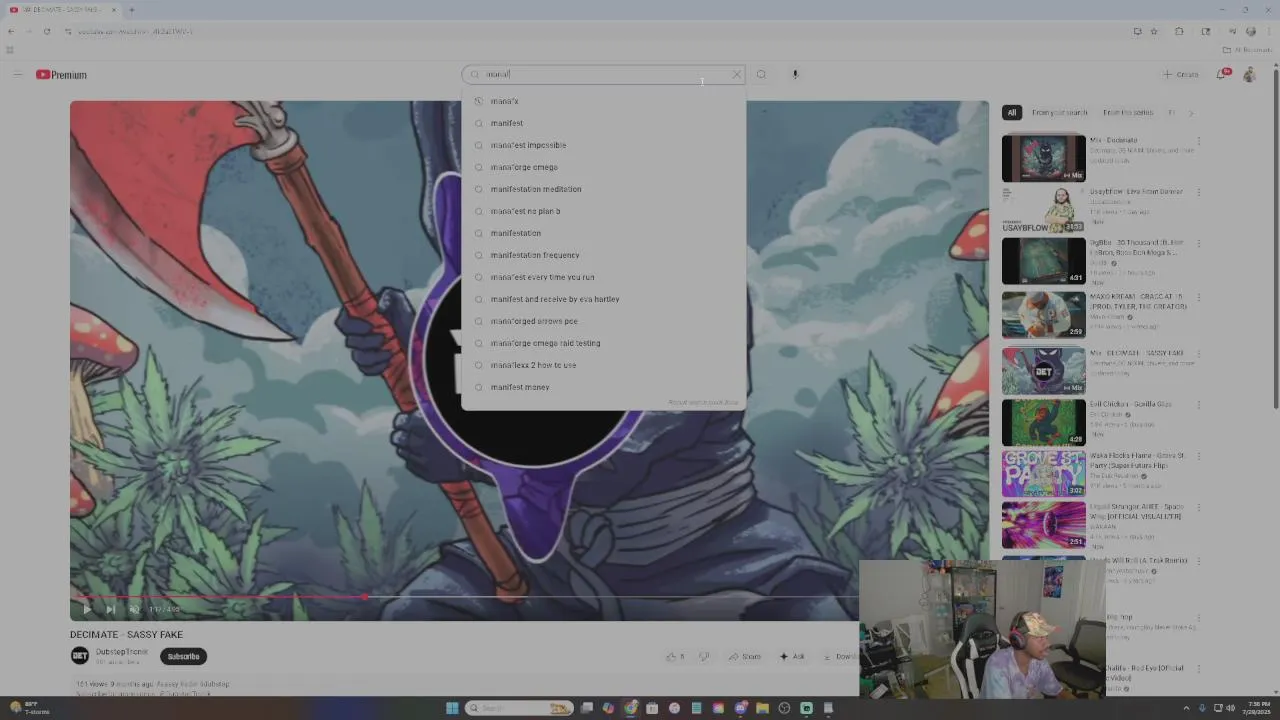Open the notifications bell
This screenshot has width=1280, height=720.
tap(1223, 75)
